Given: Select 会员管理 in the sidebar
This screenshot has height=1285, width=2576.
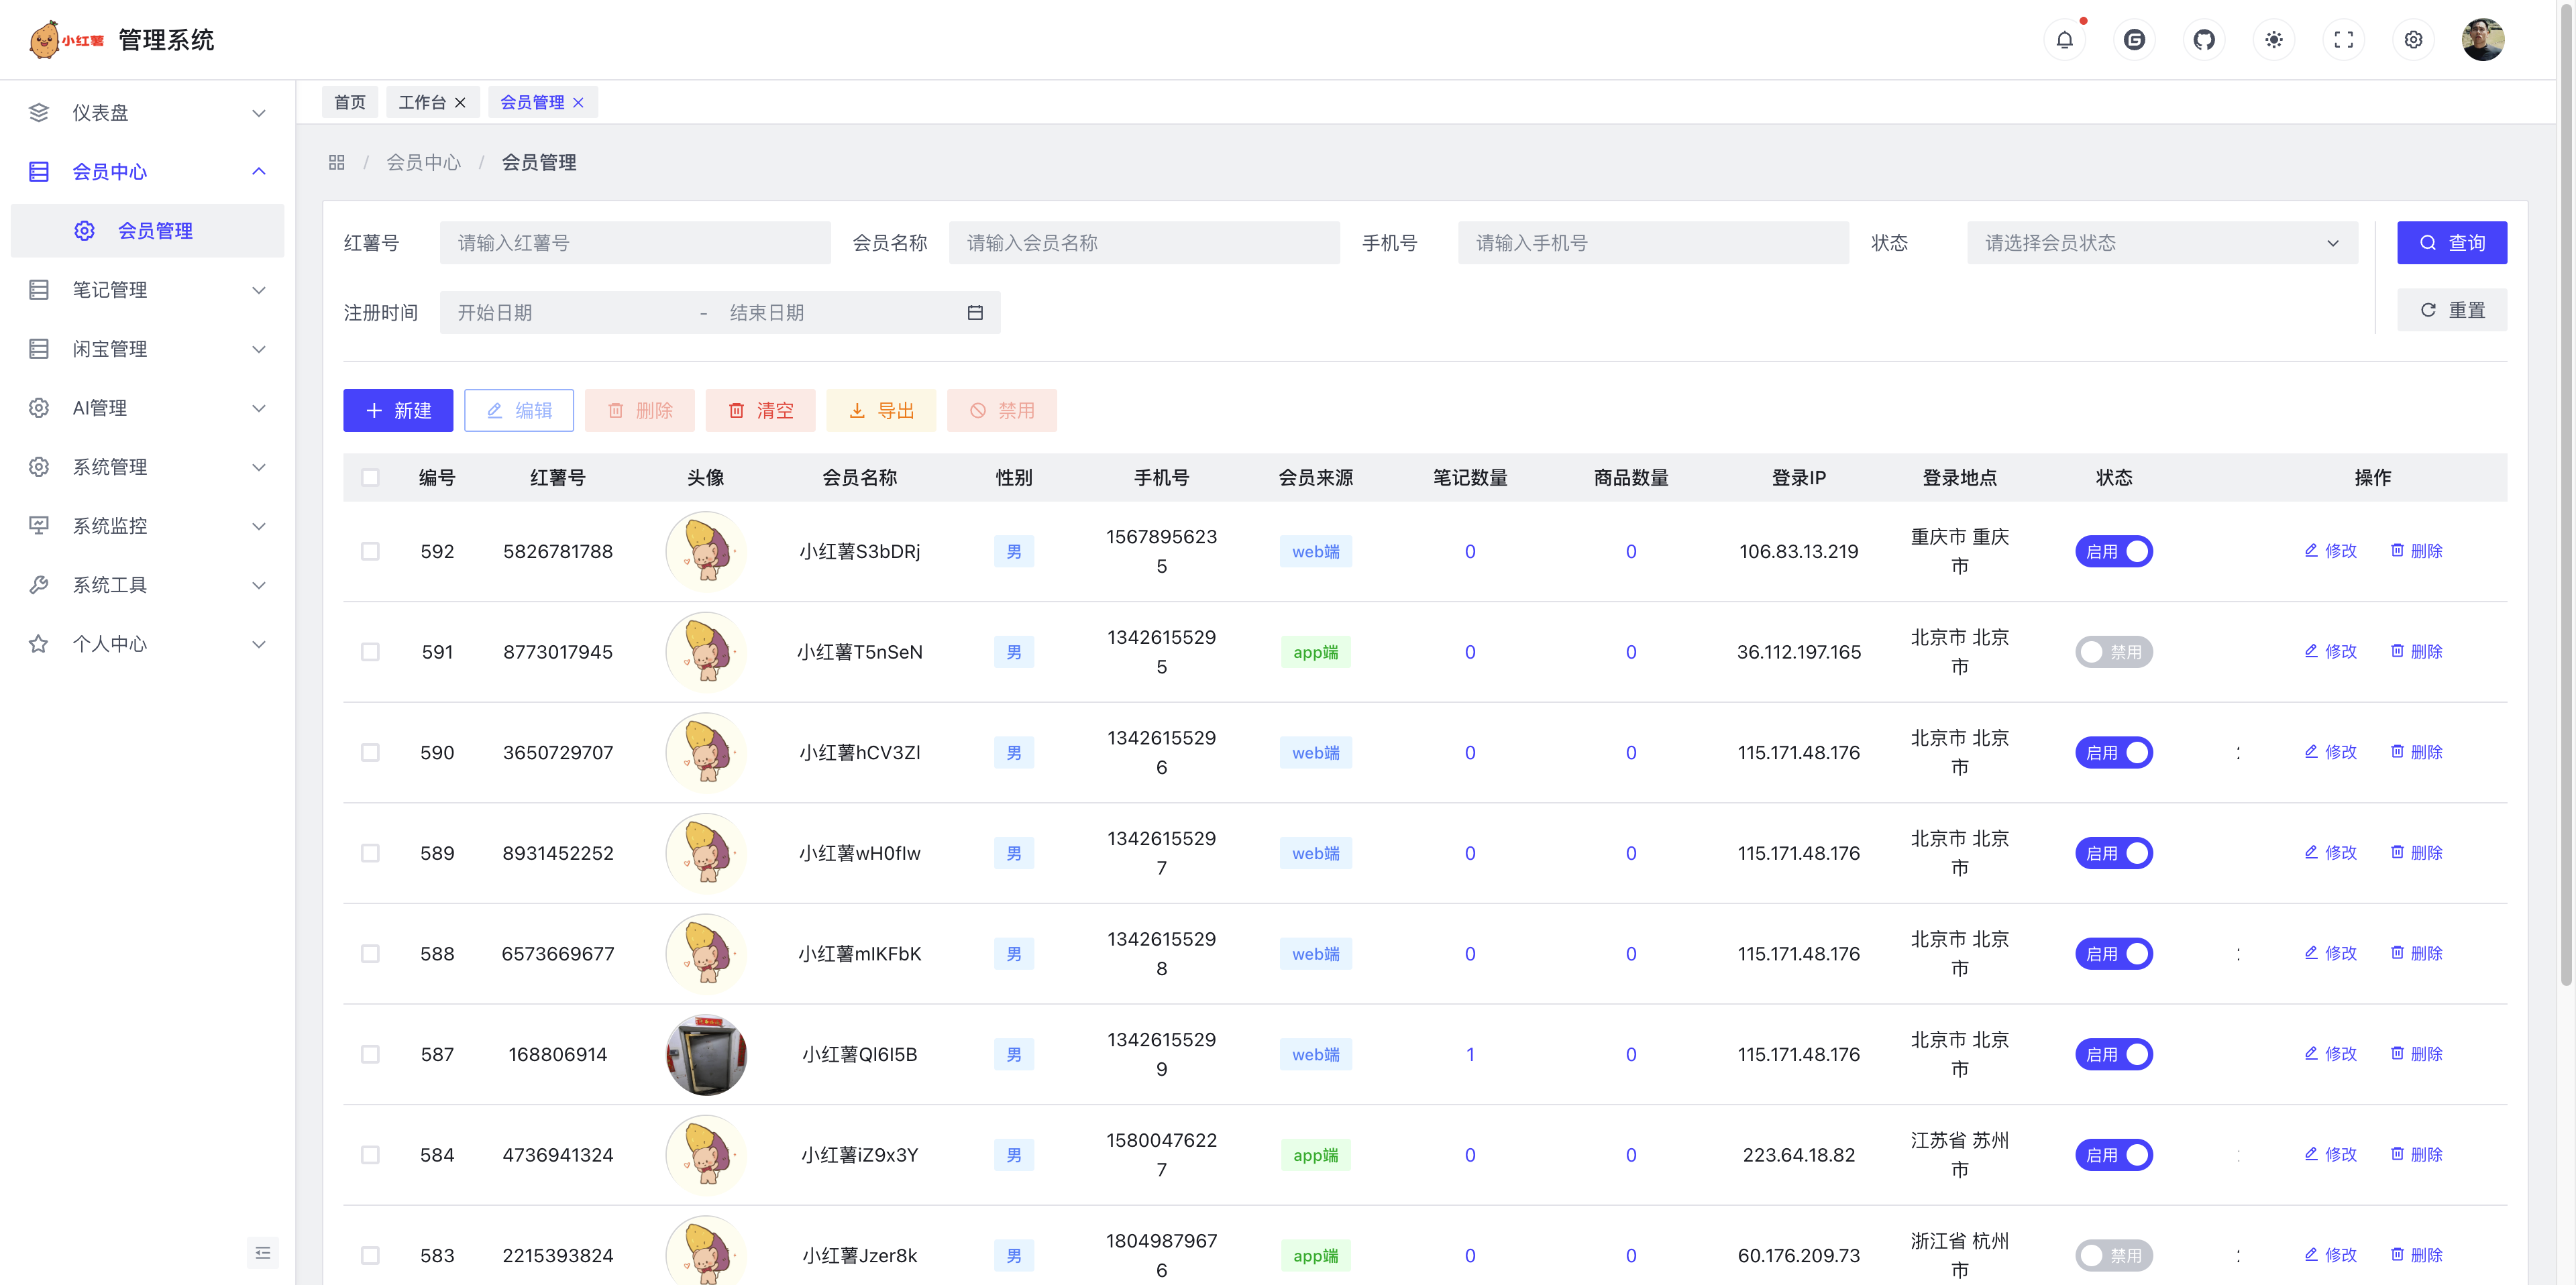Looking at the screenshot, I should (x=155, y=231).
